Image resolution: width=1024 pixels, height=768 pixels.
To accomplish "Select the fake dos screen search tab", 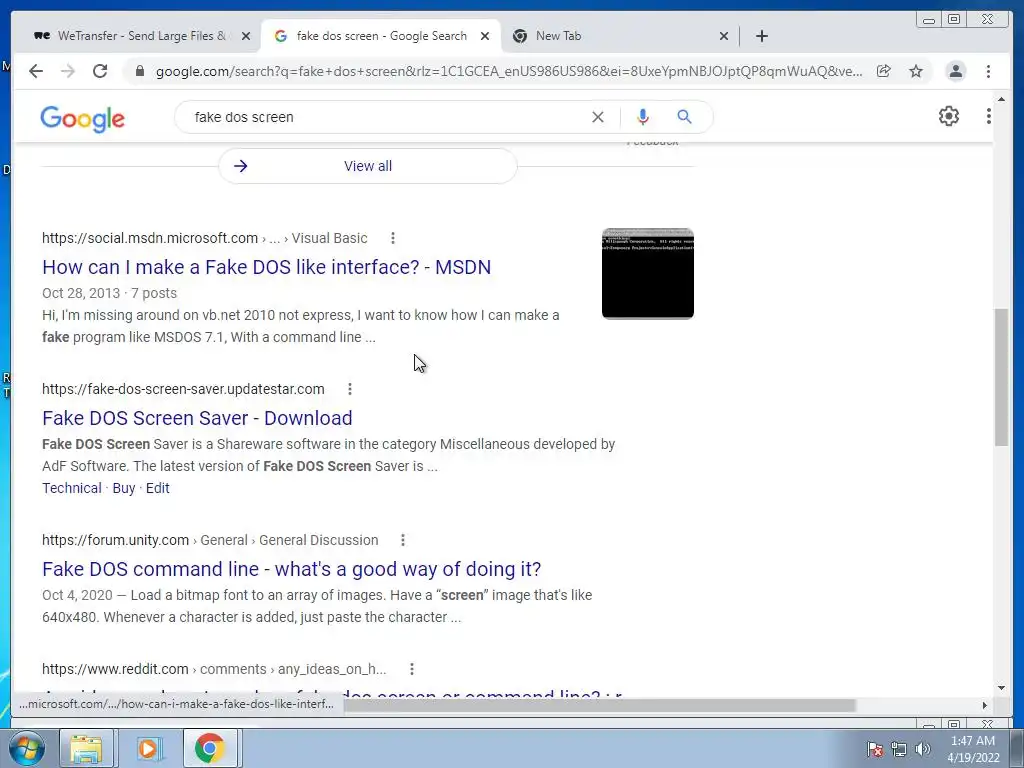I will tap(381, 36).
